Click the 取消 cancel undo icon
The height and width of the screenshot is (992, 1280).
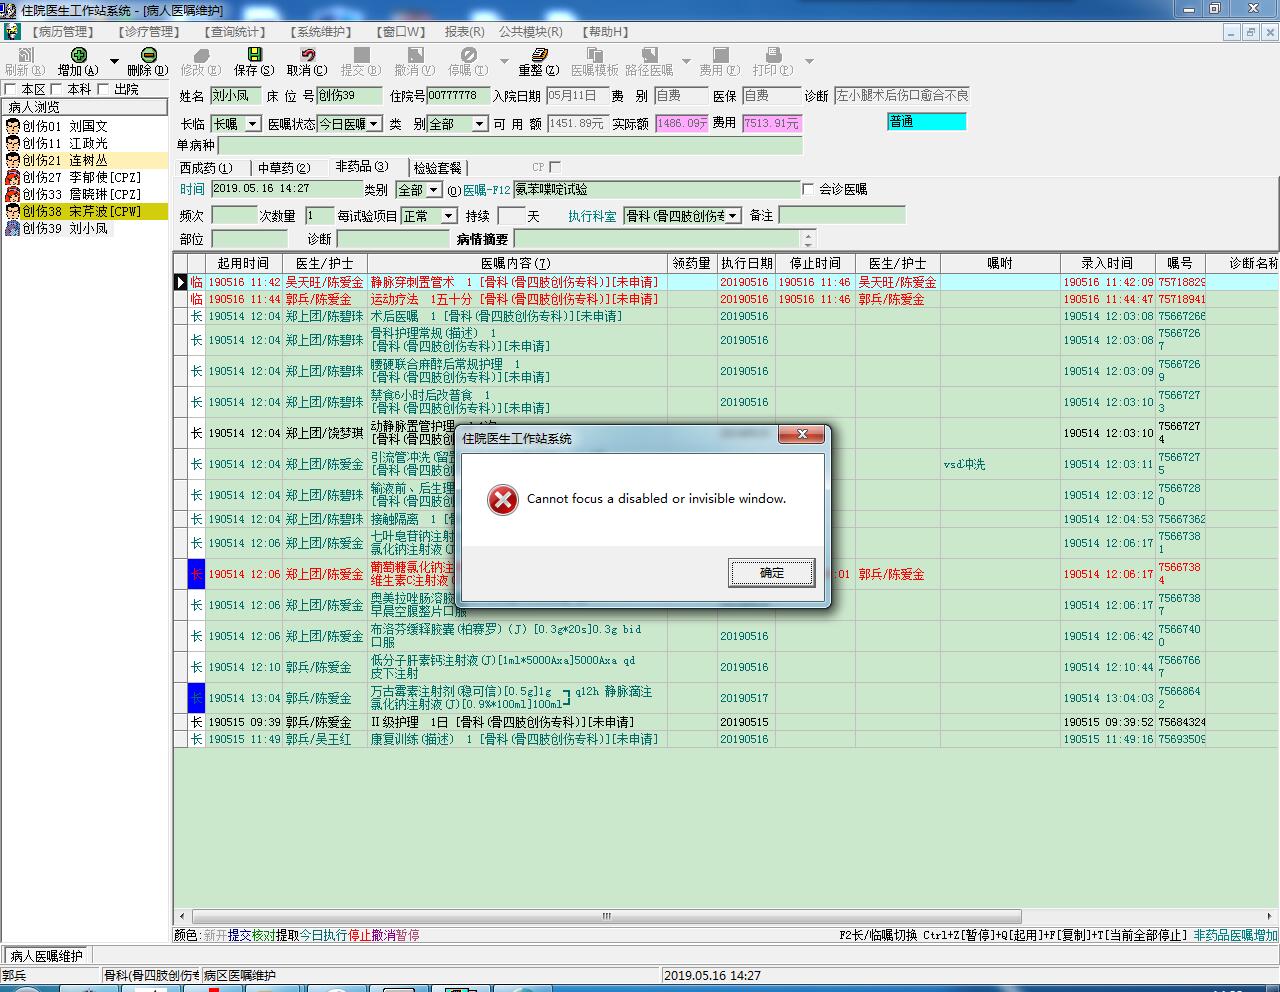307,54
